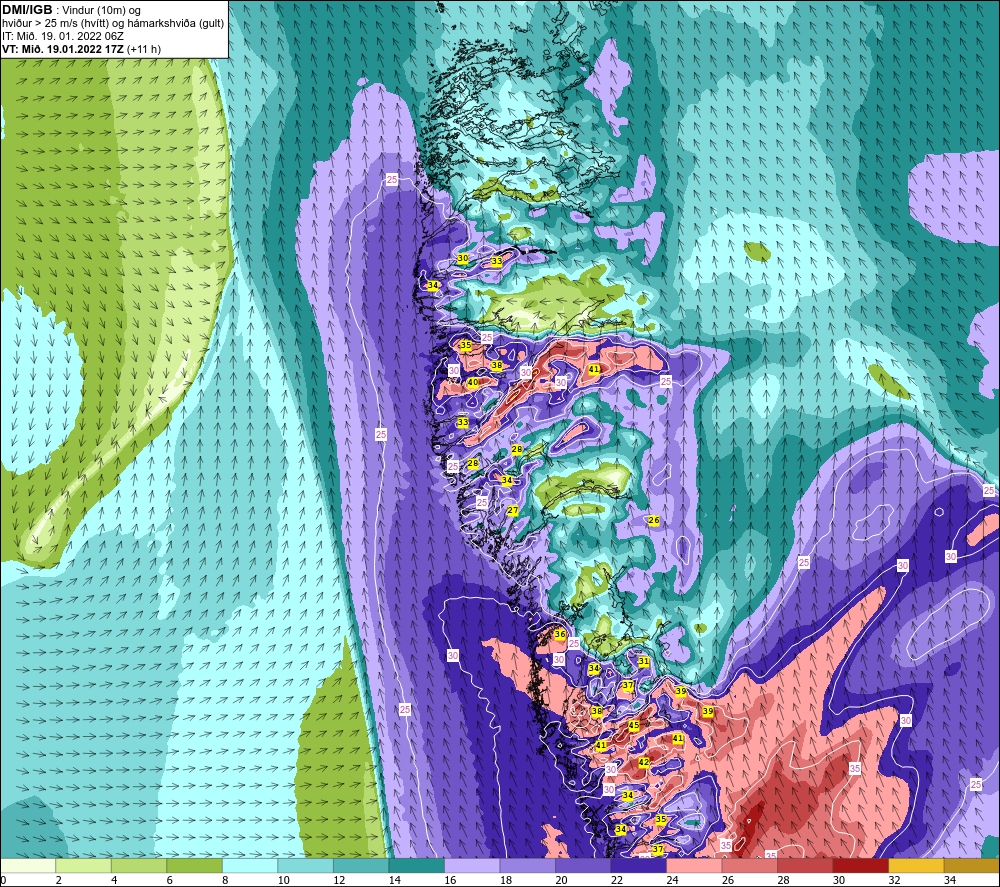Click the 10–12 m/s light teal legend swatch
This screenshot has height=887, width=1000.
coord(305,866)
